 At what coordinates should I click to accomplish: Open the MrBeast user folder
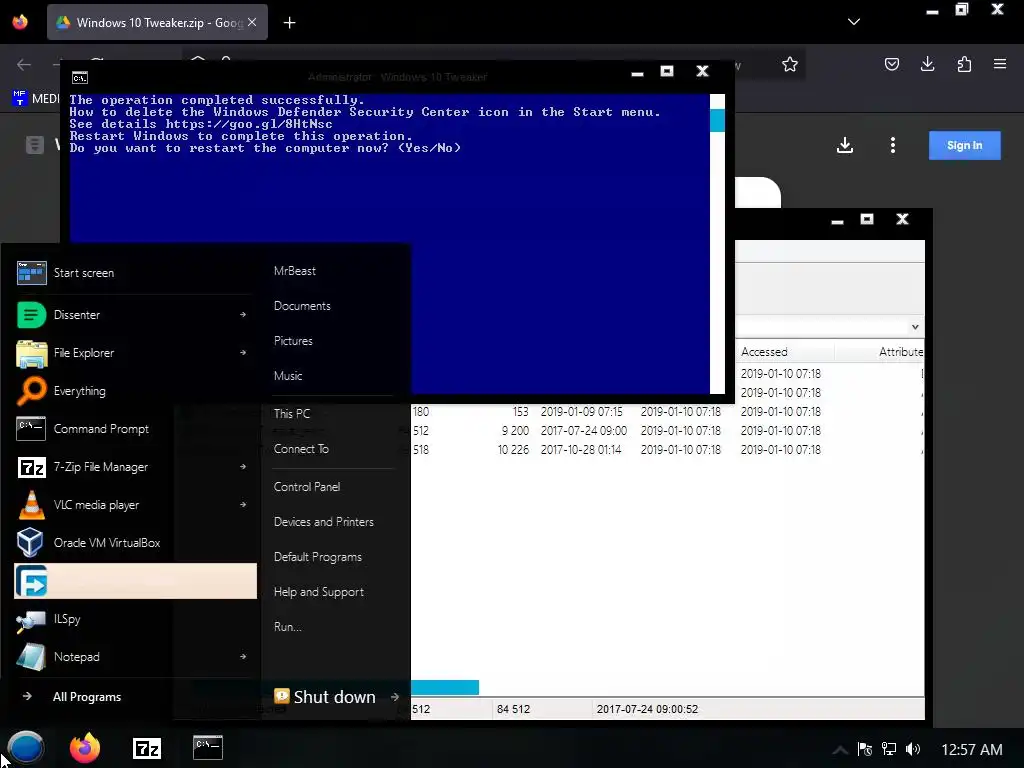[x=295, y=271]
